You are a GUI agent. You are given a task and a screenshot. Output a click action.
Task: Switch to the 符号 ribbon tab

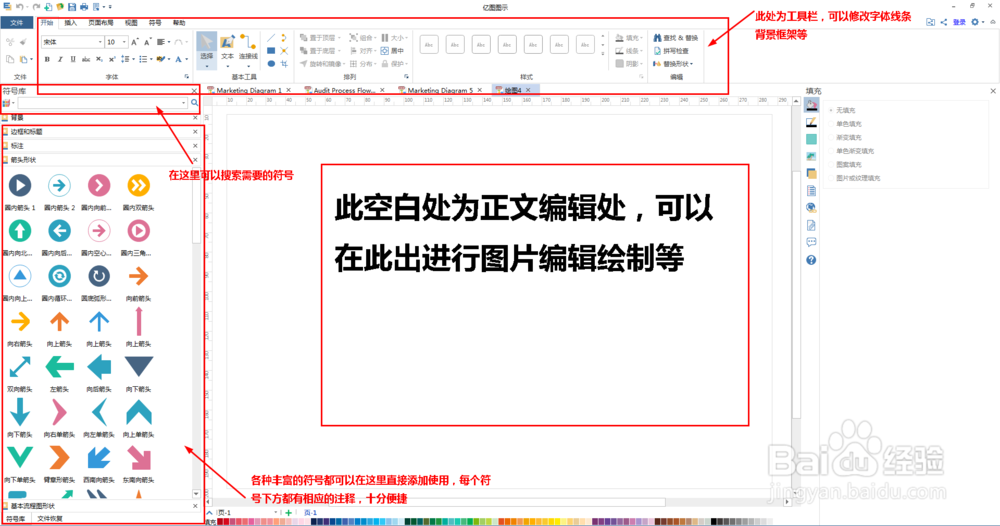[155, 22]
